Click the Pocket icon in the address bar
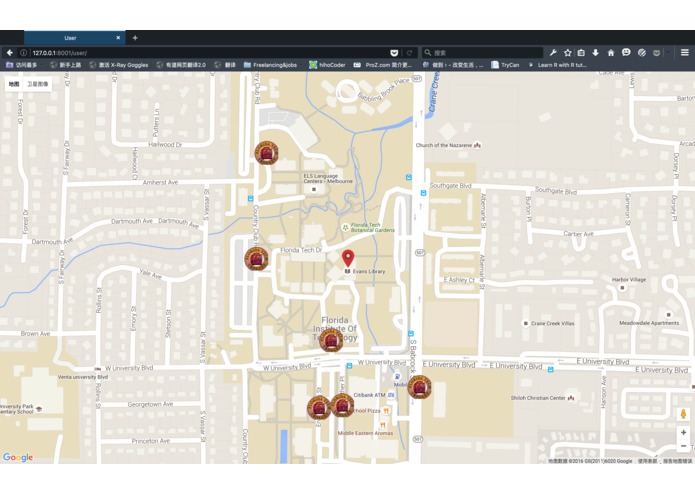Image resolution: width=695 pixels, height=494 pixels. pos(394,53)
